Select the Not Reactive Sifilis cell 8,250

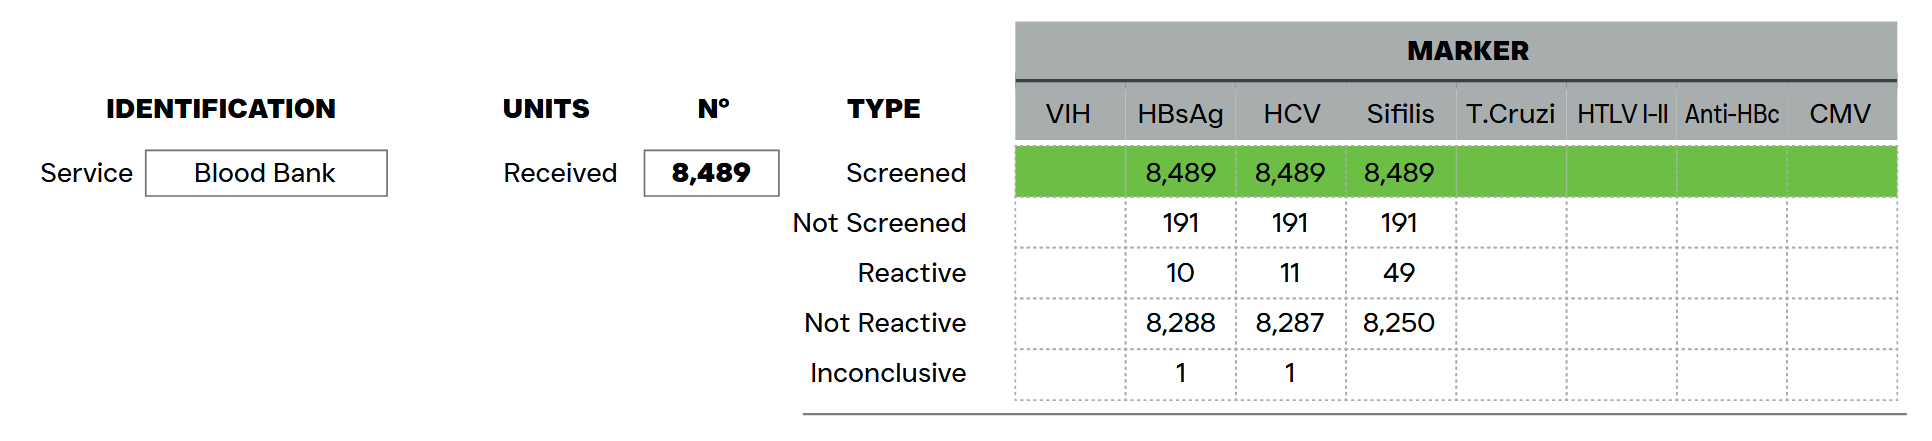pyautogui.click(x=1399, y=323)
